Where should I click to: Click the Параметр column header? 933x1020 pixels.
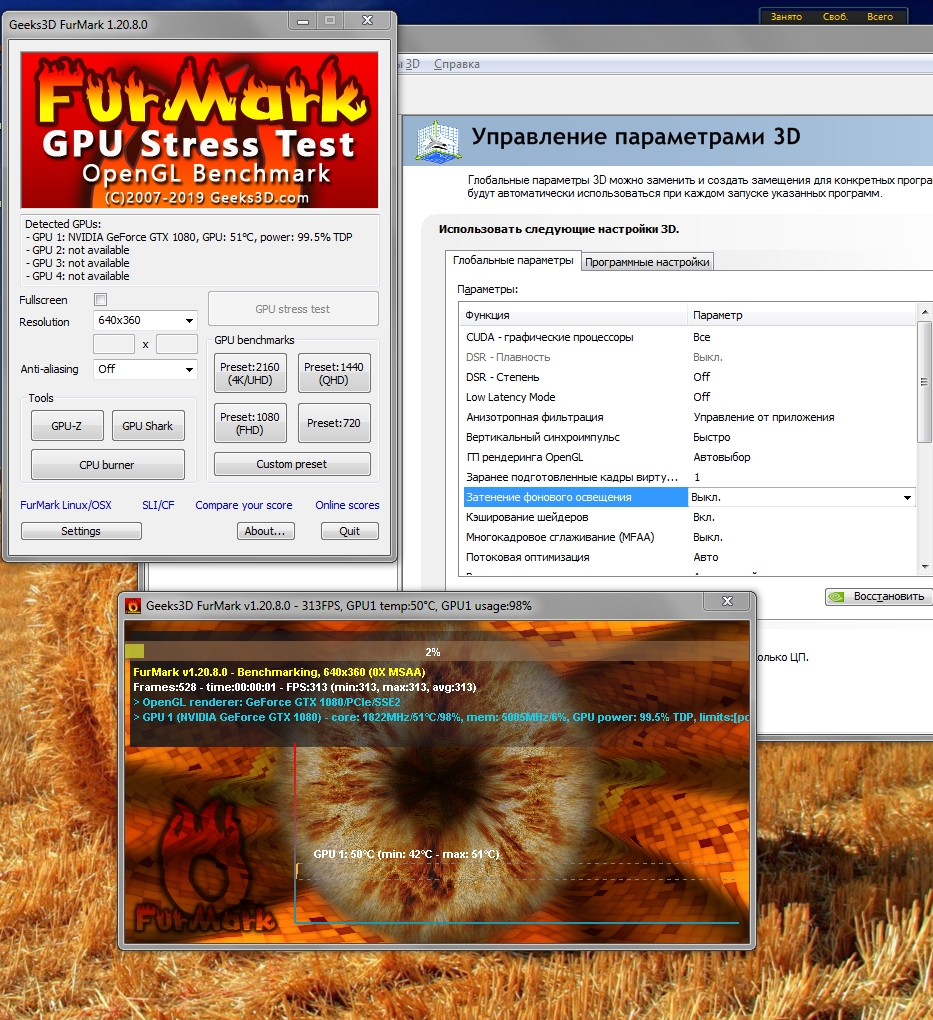tap(802, 315)
